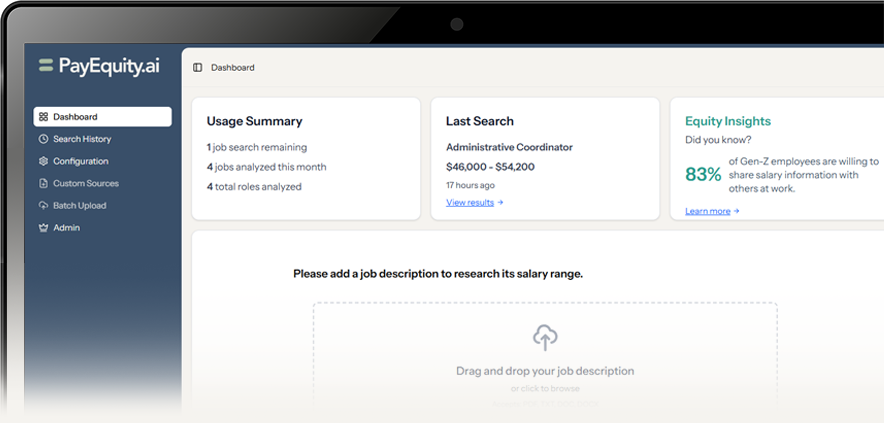Click the cloud upload icon in drop zone

(545, 337)
